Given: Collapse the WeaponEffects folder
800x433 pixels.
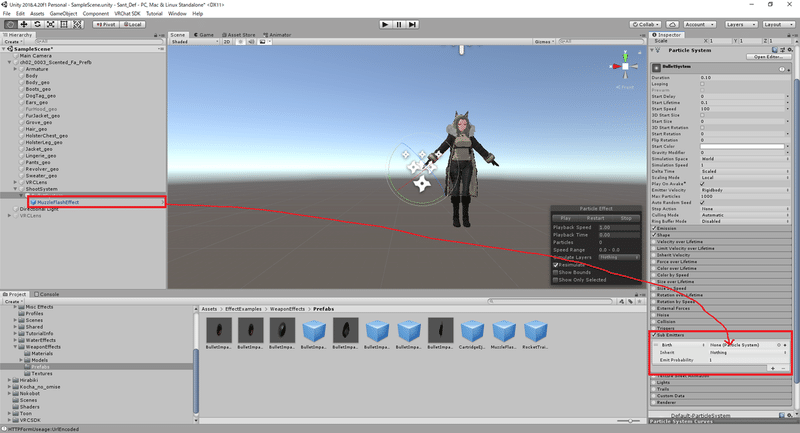Looking at the screenshot, I should tap(15, 347).
